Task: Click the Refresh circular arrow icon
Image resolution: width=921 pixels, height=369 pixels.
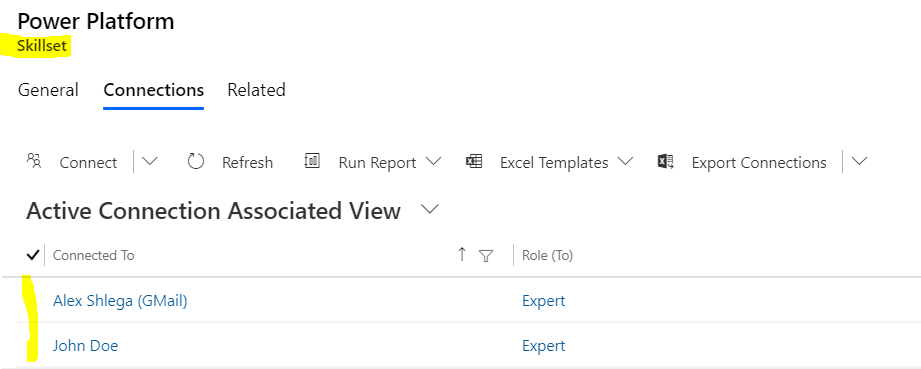Action: pos(196,161)
